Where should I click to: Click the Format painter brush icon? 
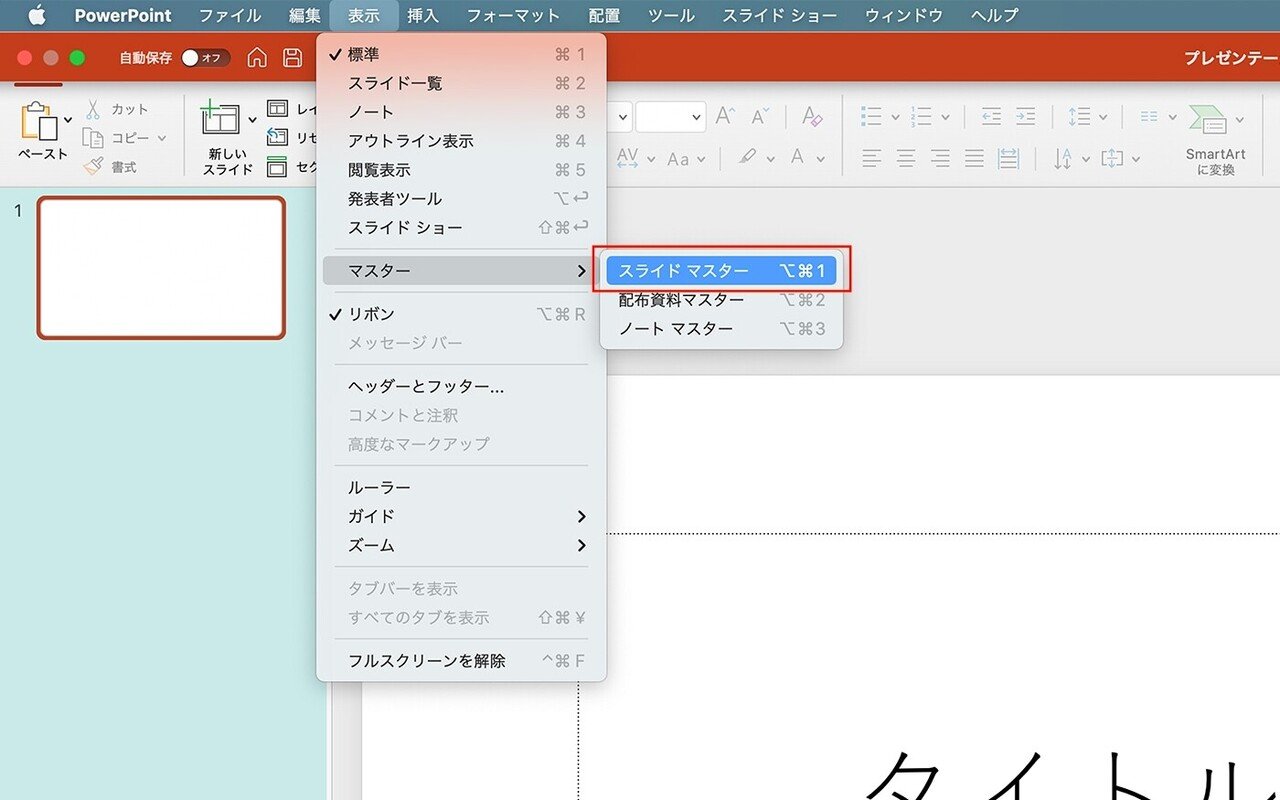coord(93,167)
